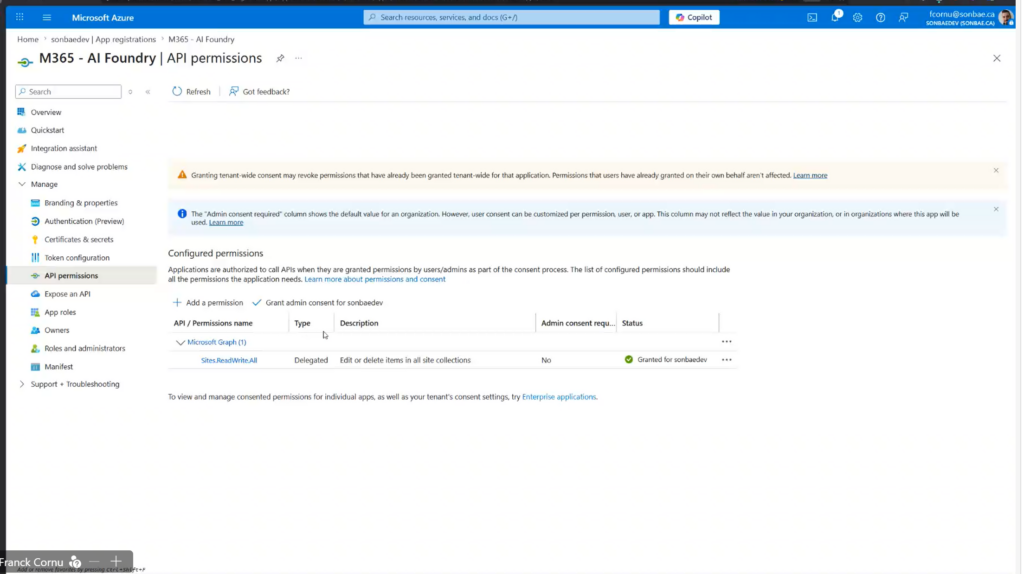Open portal settings gear
Viewport: 1024px width, 574px height.
click(x=857, y=18)
